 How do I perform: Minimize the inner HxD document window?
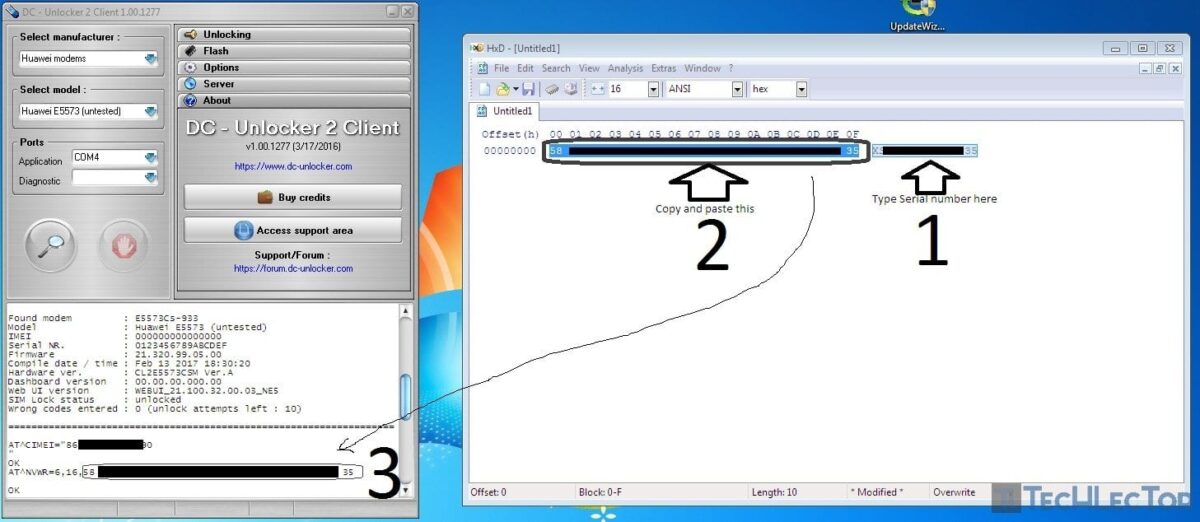[1145, 69]
